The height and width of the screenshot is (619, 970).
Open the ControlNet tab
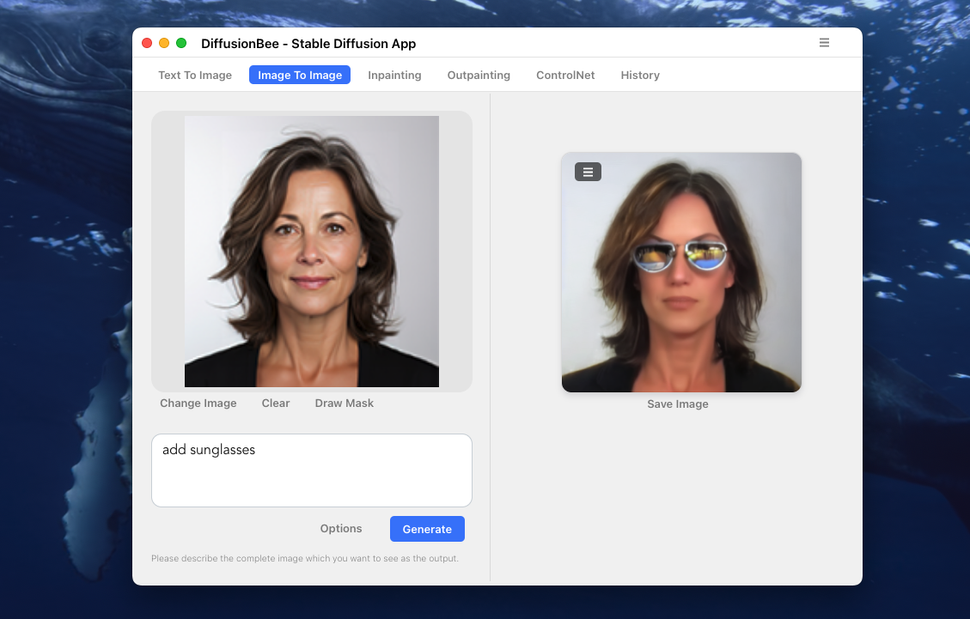click(565, 74)
